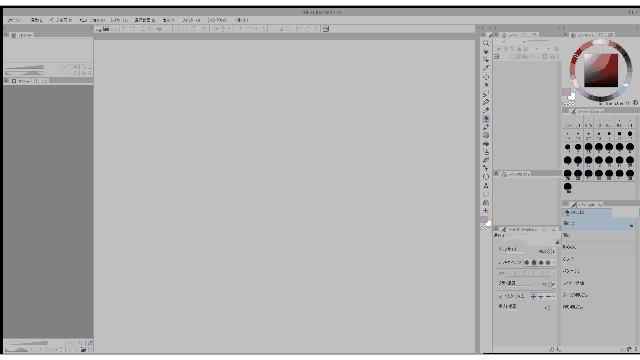Viewport: 640px width, 360px height.
Task: Choose the first anti-aliasing option dot
Action: 527,262
